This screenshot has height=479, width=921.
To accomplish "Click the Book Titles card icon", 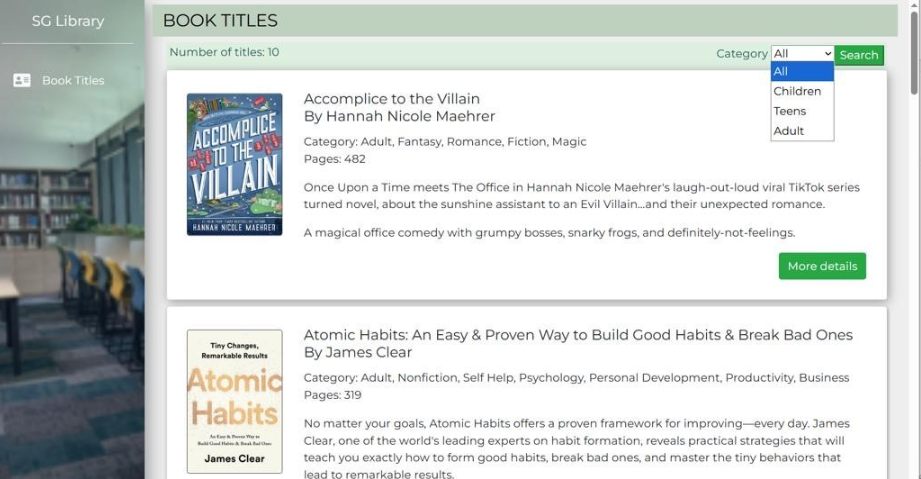I will point(22,81).
